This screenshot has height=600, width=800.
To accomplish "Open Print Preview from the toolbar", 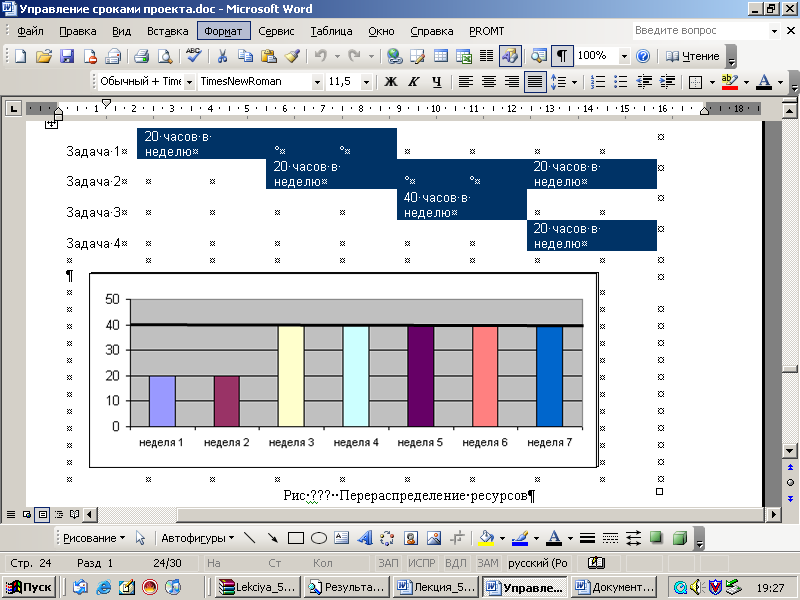I will [x=165, y=56].
